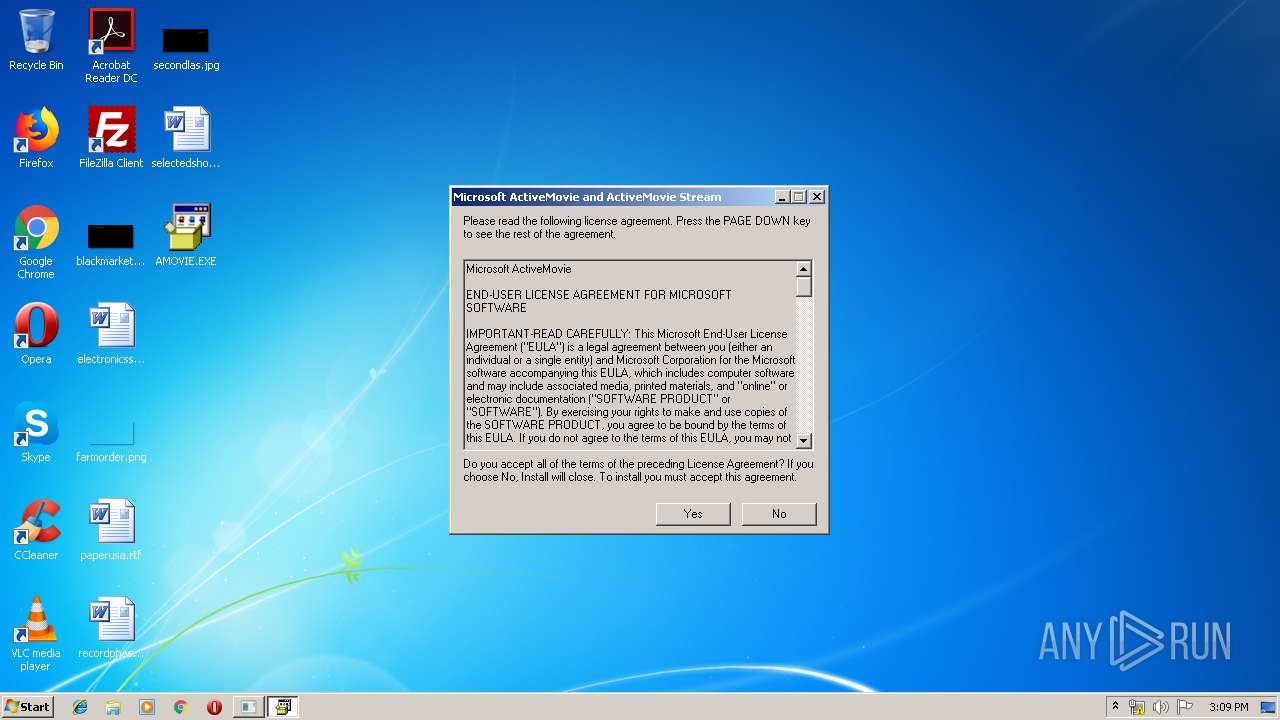Launch Opera from the taskbar
The width and height of the screenshot is (1280, 720).
click(214, 707)
